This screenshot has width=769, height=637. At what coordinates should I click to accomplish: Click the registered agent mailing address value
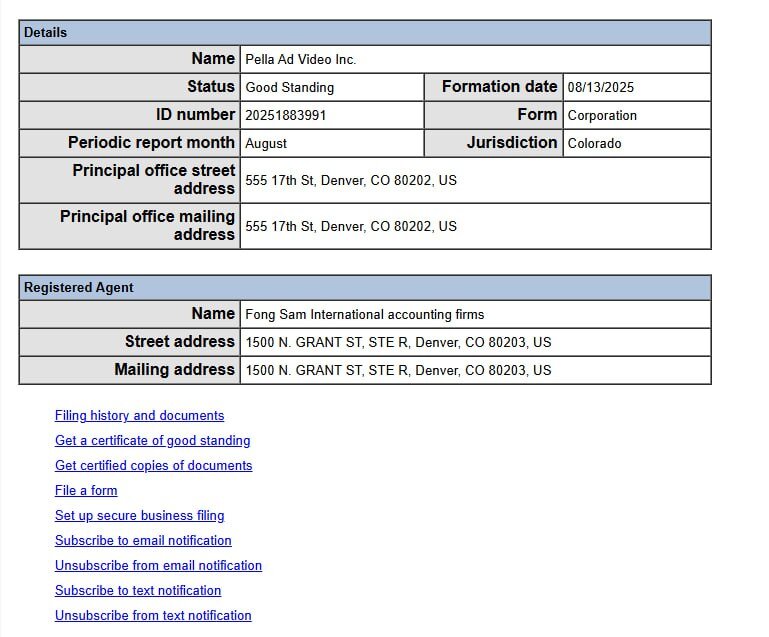[x=398, y=371]
